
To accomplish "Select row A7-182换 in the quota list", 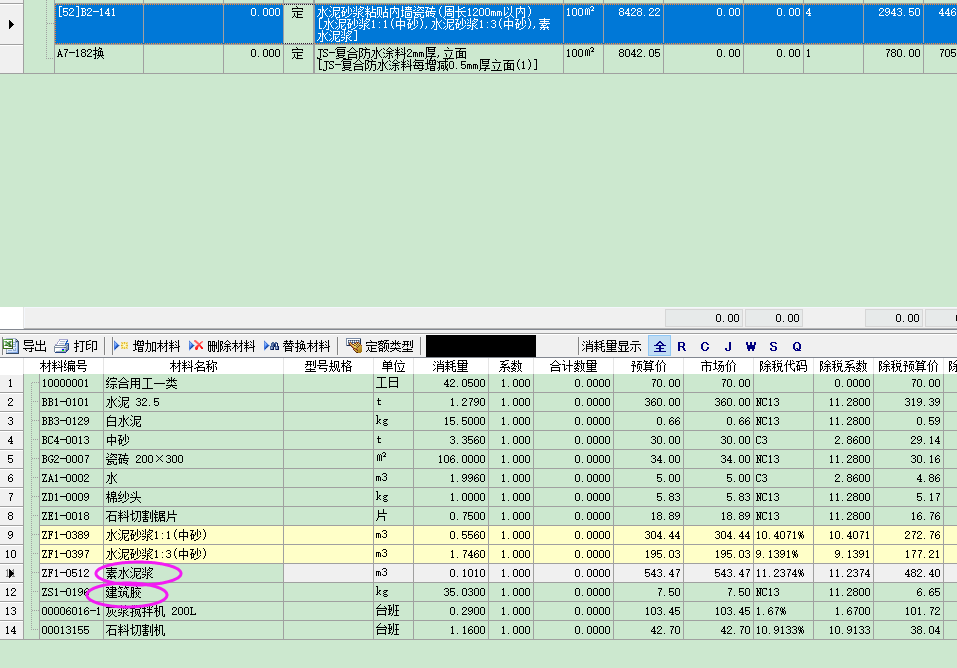I will pyautogui.click(x=505, y=59).
